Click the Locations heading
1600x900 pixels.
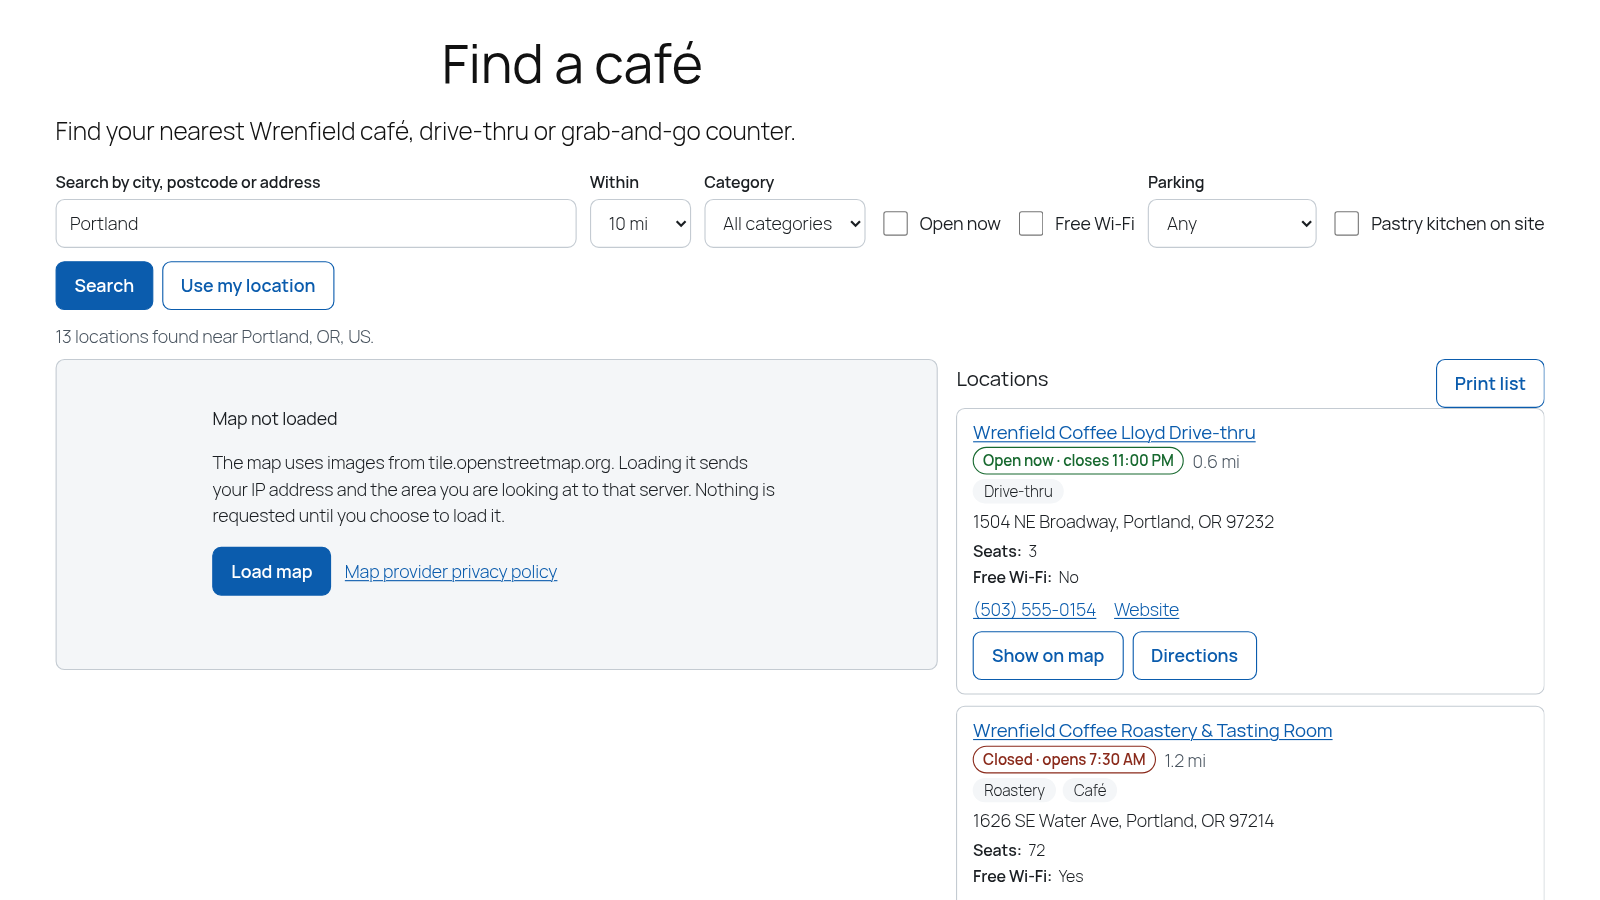(1002, 379)
